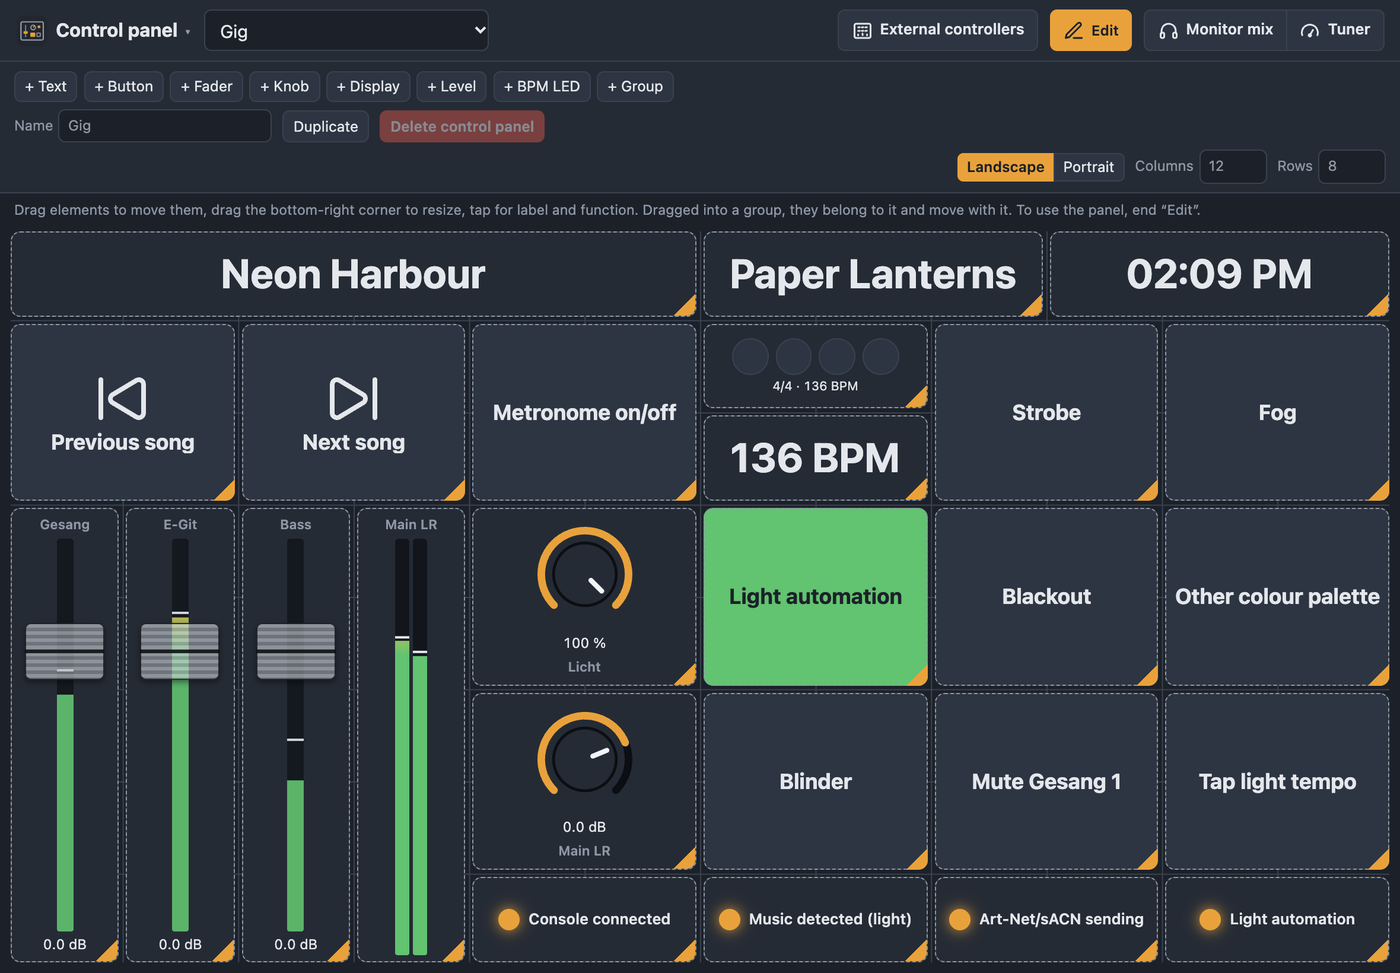Click the Tap light tempo button

pyautogui.click(x=1277, y=782)
